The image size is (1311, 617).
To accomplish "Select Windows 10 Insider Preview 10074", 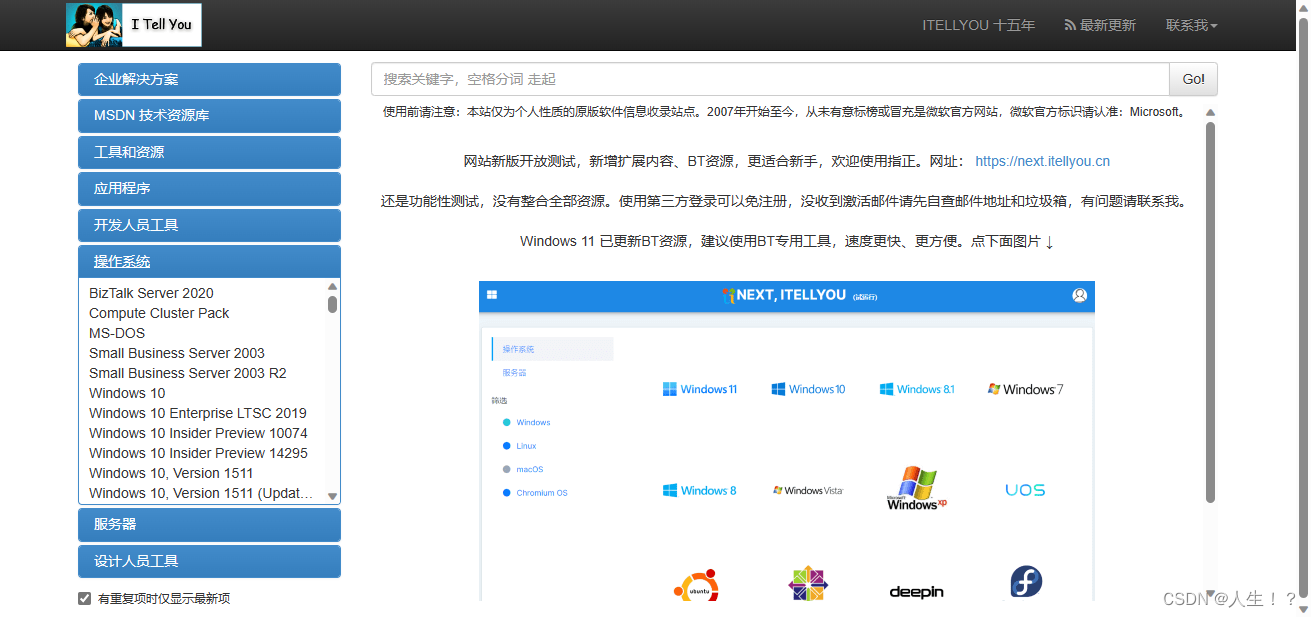I will tap(198, 433).
